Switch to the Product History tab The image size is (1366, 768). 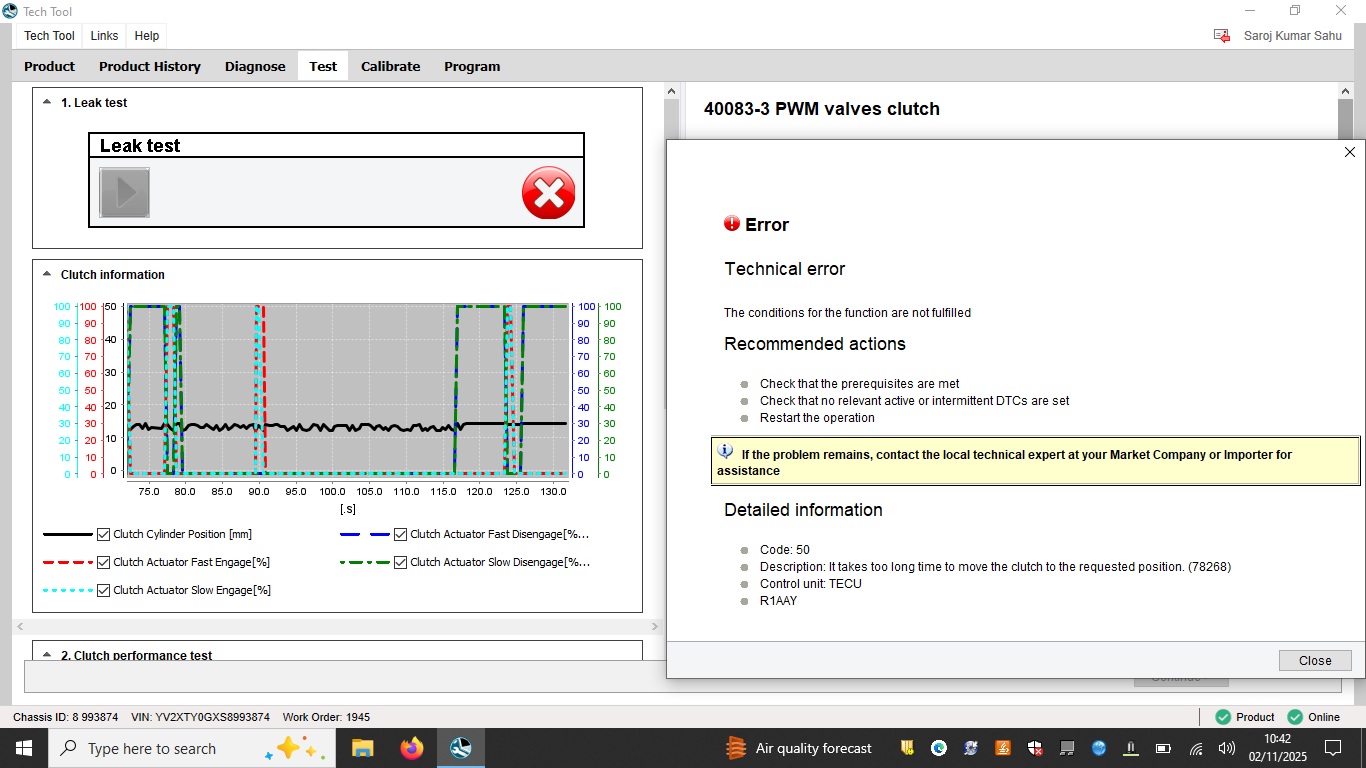click(150, 66)
